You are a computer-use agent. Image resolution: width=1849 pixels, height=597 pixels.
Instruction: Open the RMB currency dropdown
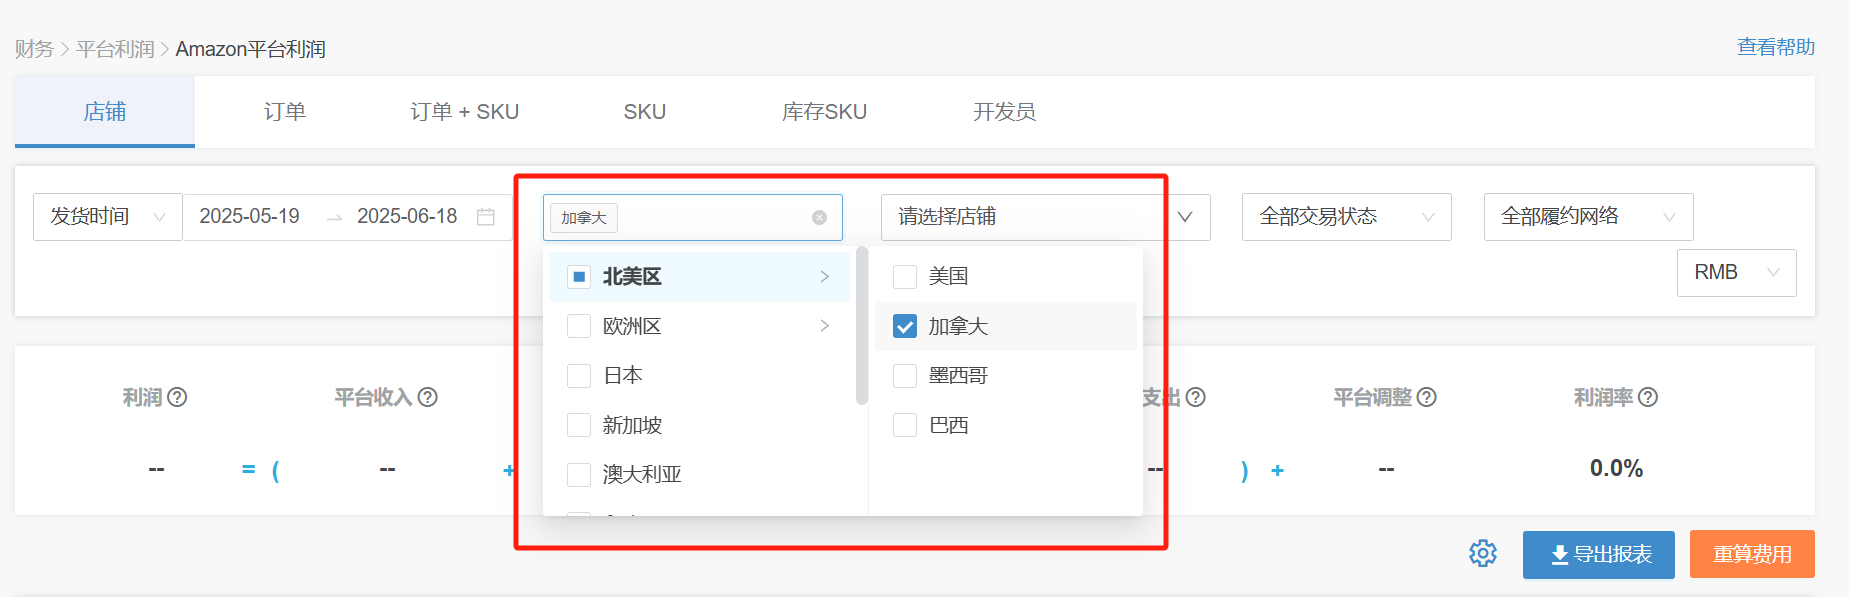pyautogui.click(x=1737, y=273)
